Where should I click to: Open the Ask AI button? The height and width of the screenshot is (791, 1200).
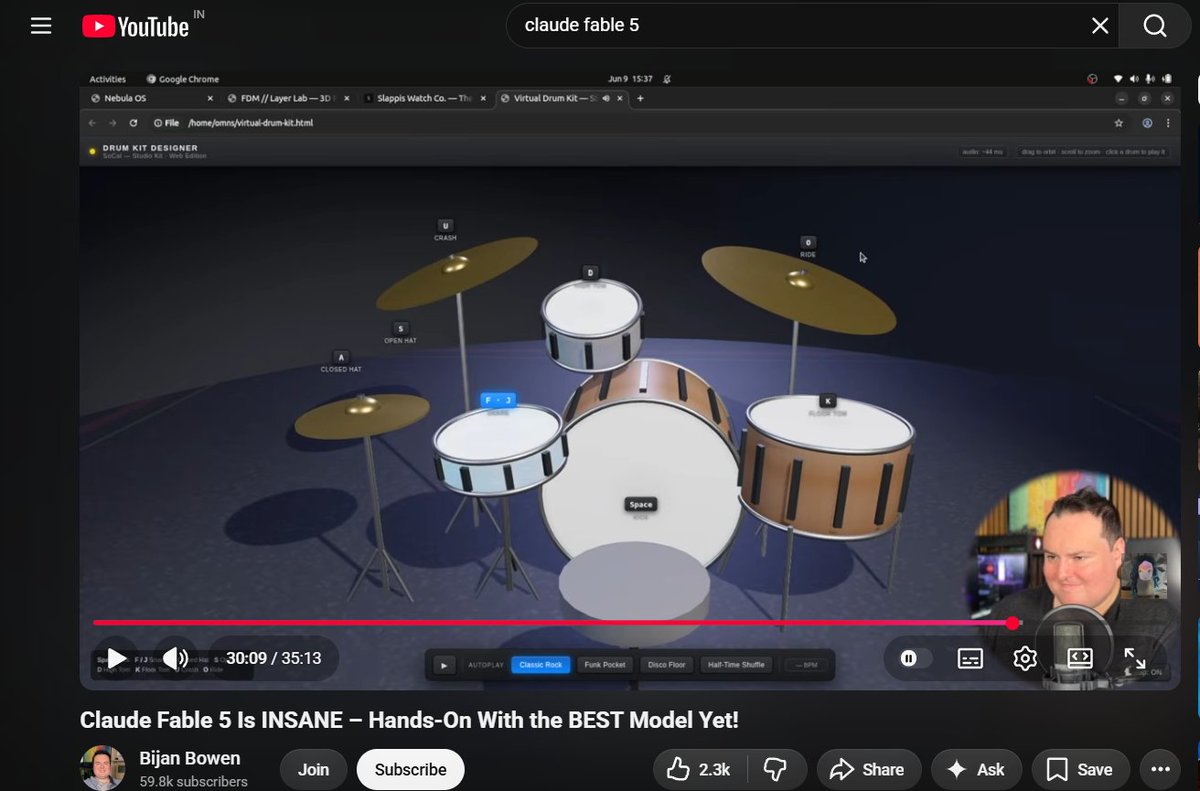click(x=975, y=769)
